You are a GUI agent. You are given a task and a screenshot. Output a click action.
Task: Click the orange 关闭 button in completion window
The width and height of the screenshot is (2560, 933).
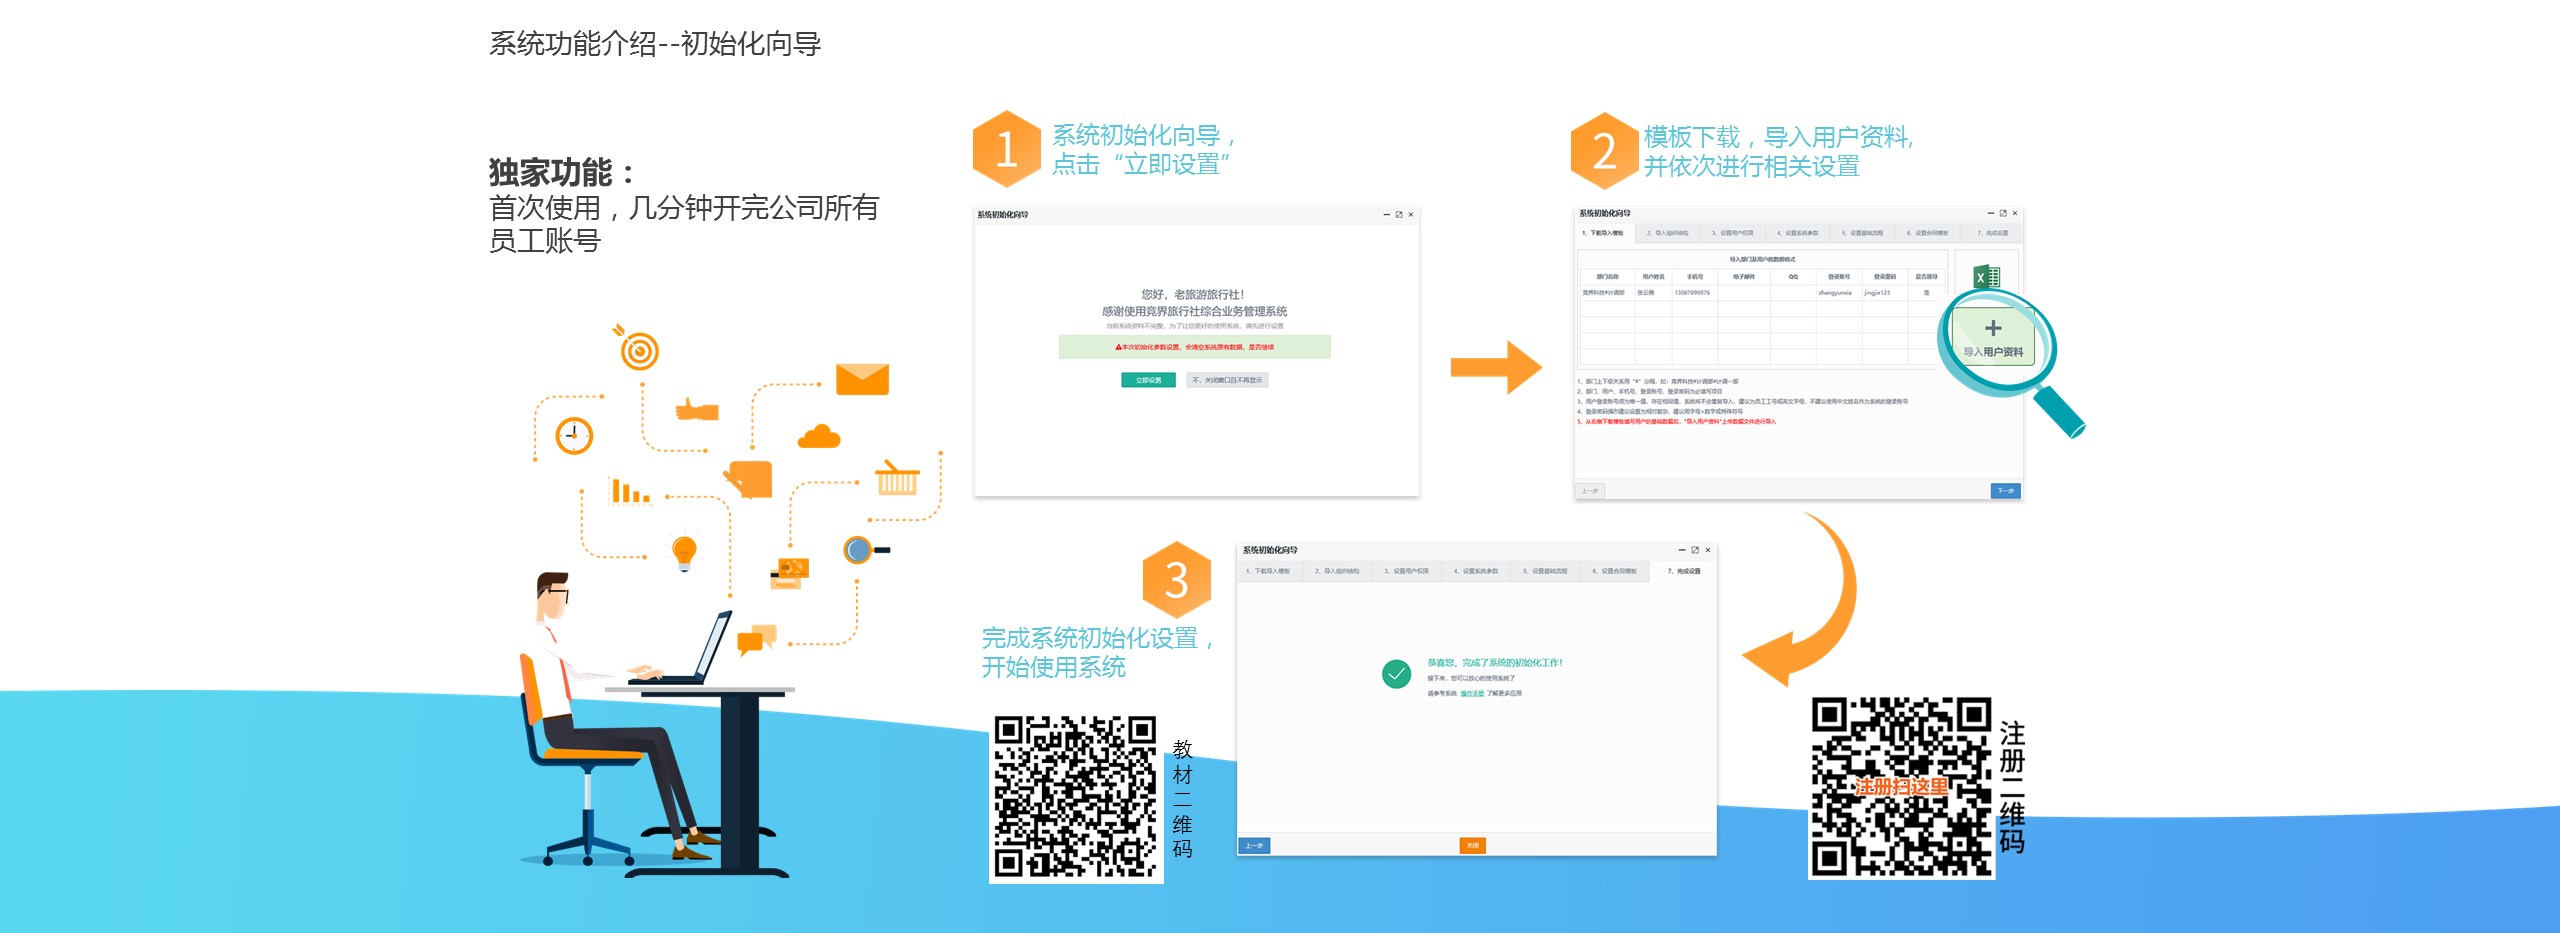click(1472, 846)
